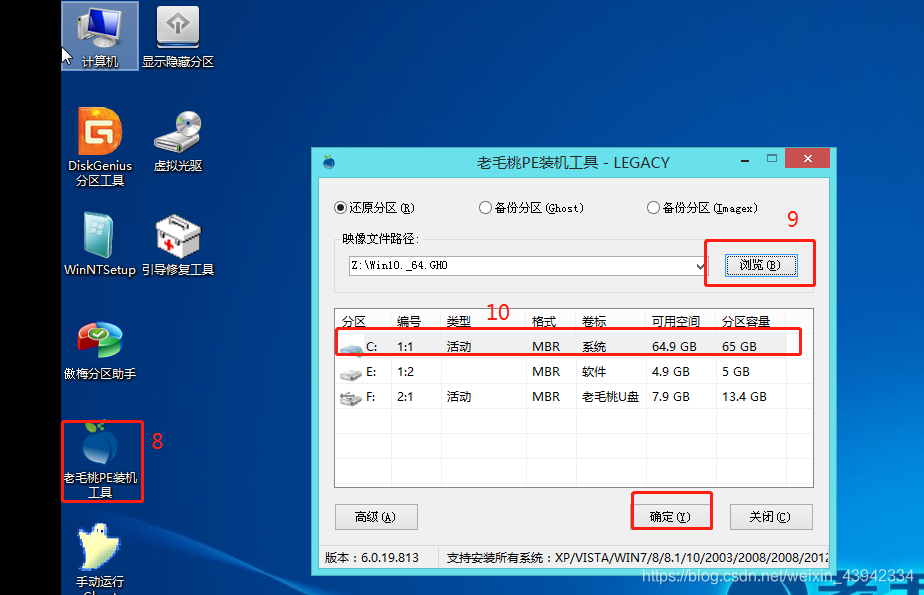This screenshot has width=924, height=595.
Task: Click the E: drive icon in list
Action: click(x=351, y=373)
